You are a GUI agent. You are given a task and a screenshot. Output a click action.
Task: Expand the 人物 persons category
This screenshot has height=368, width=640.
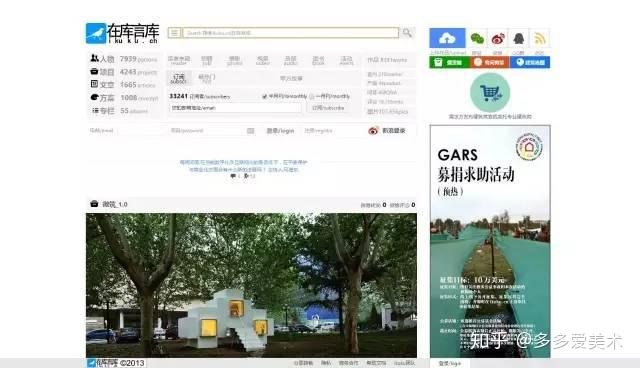coord(124,59)
